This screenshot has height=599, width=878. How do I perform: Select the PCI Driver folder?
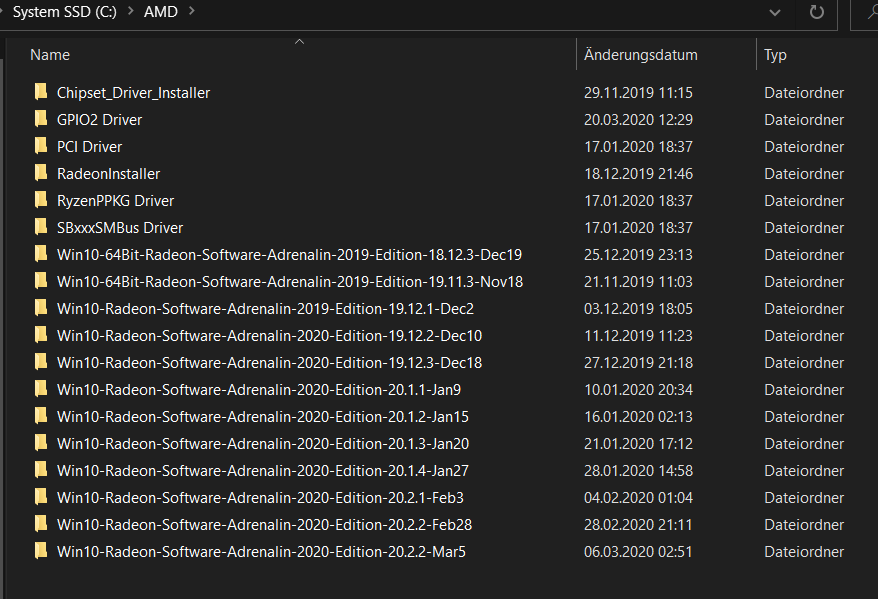coord(89,146)
